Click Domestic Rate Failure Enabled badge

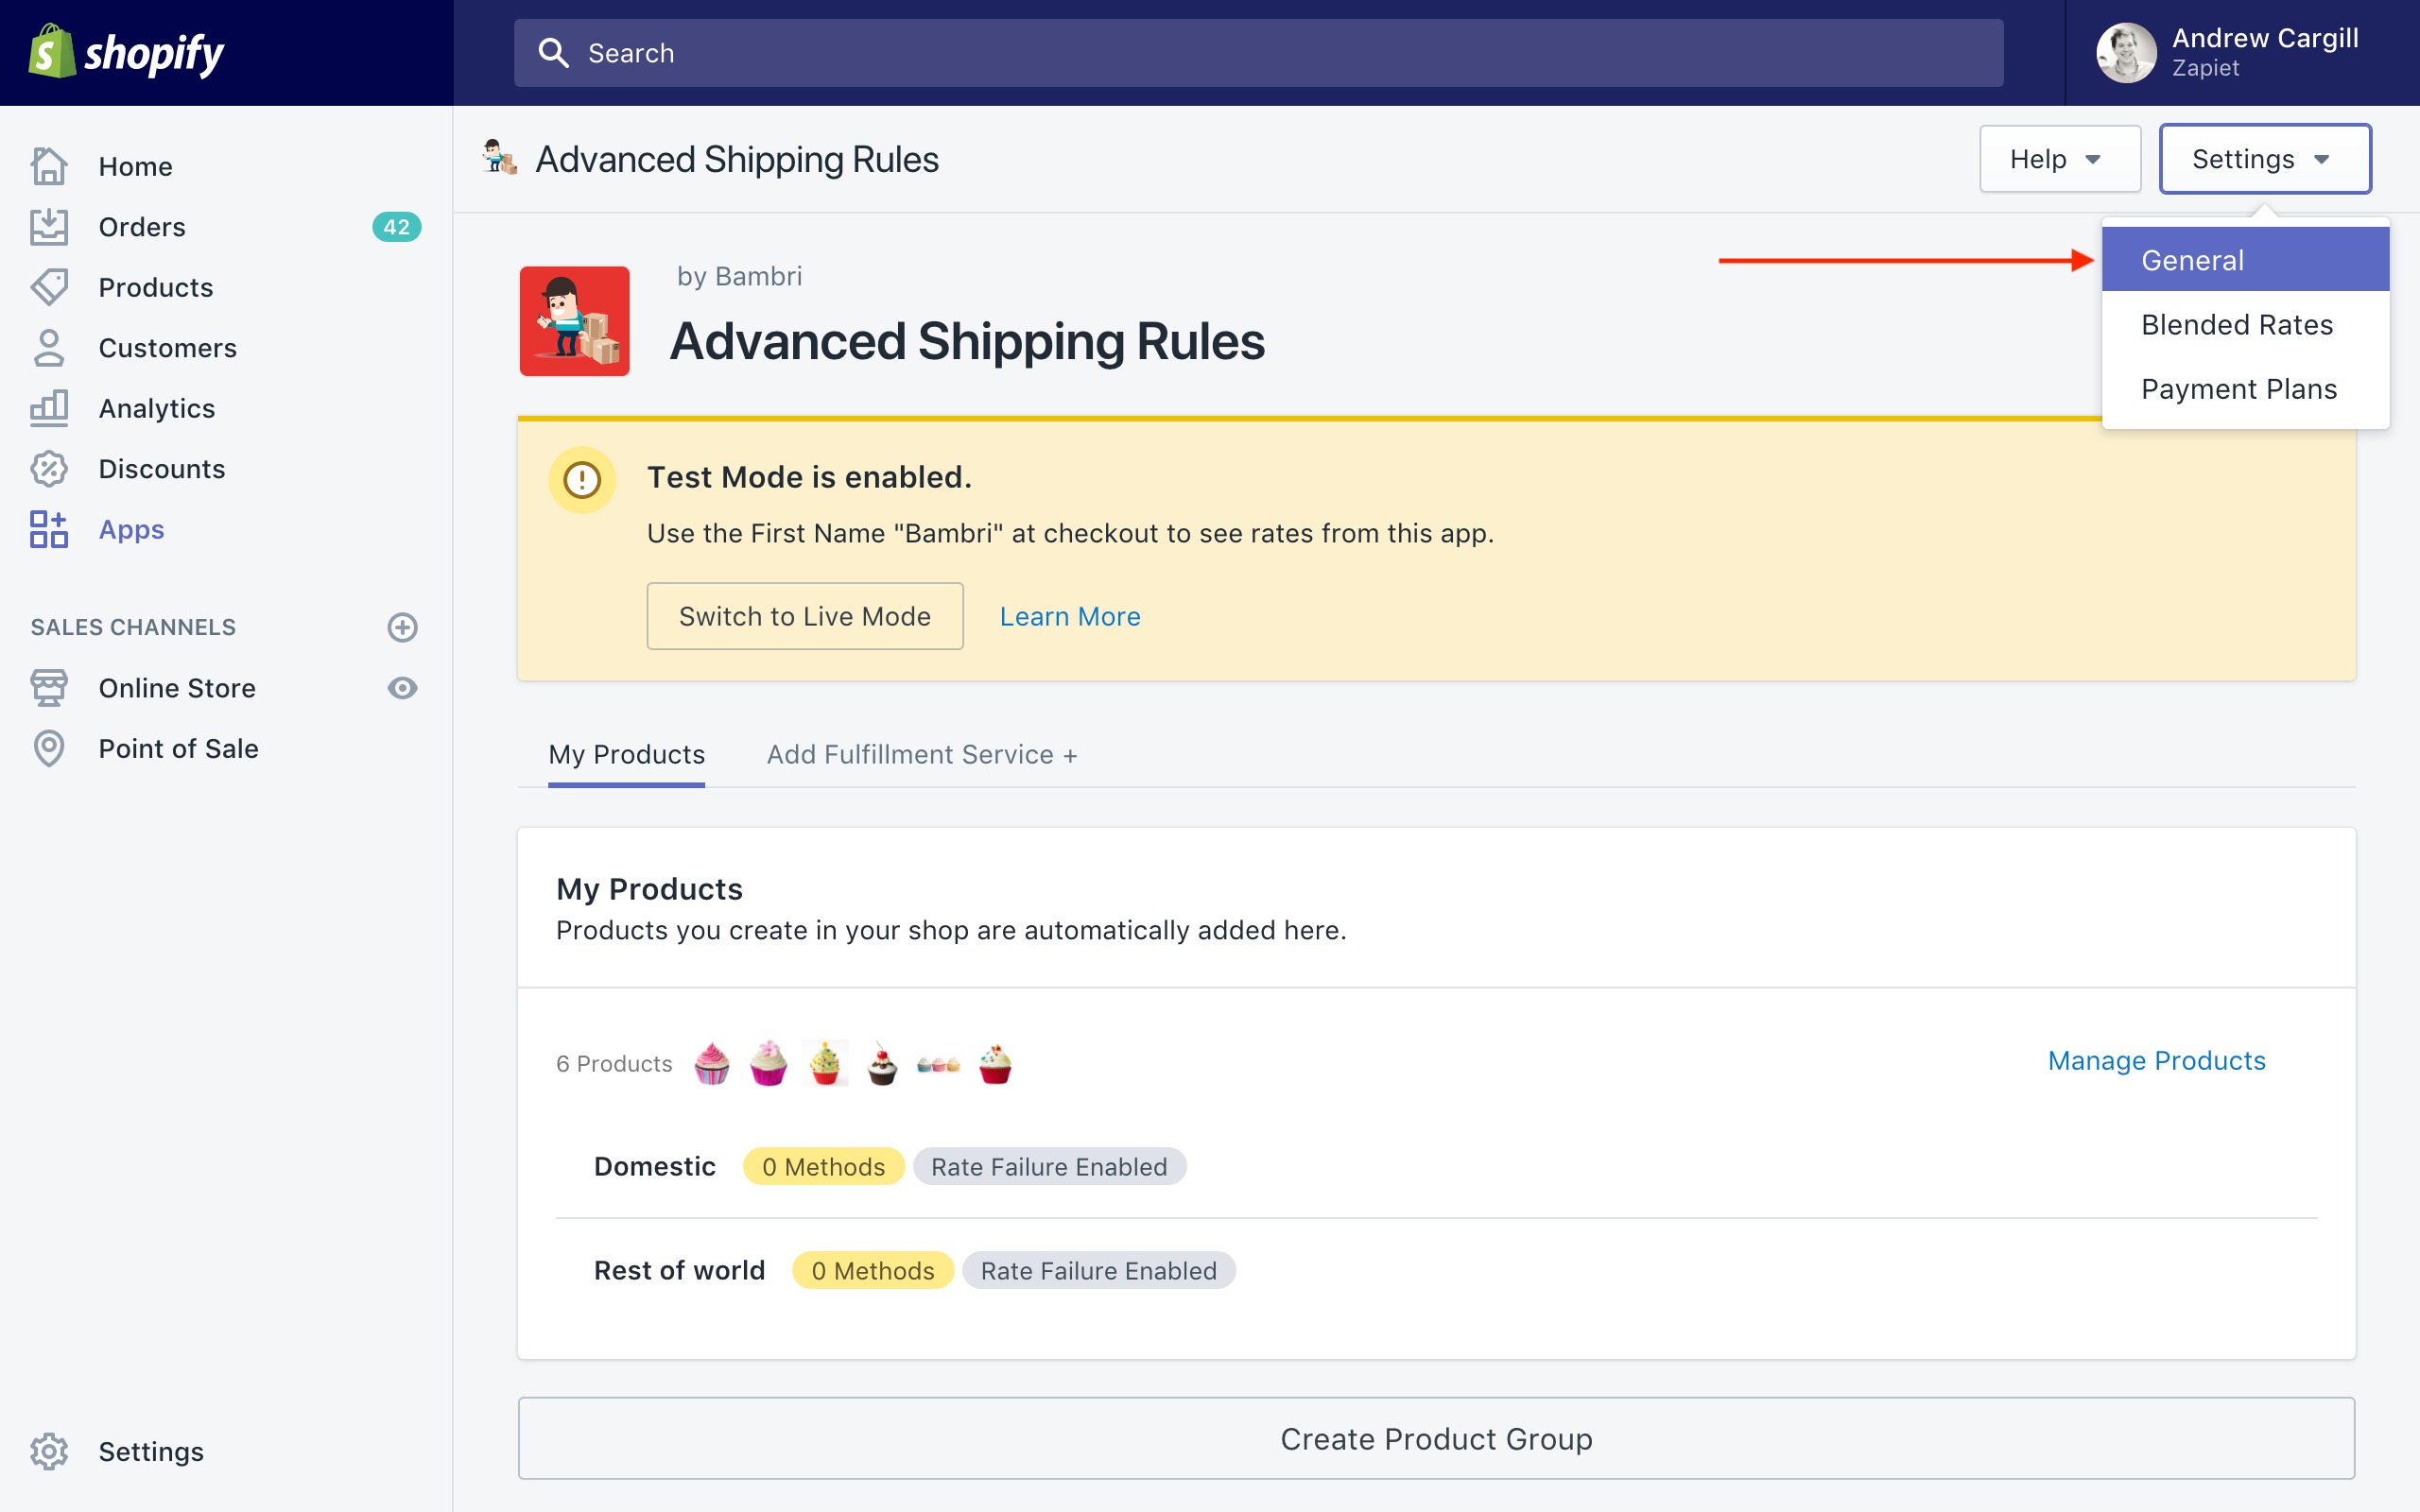click(x=1049, y=1166)
